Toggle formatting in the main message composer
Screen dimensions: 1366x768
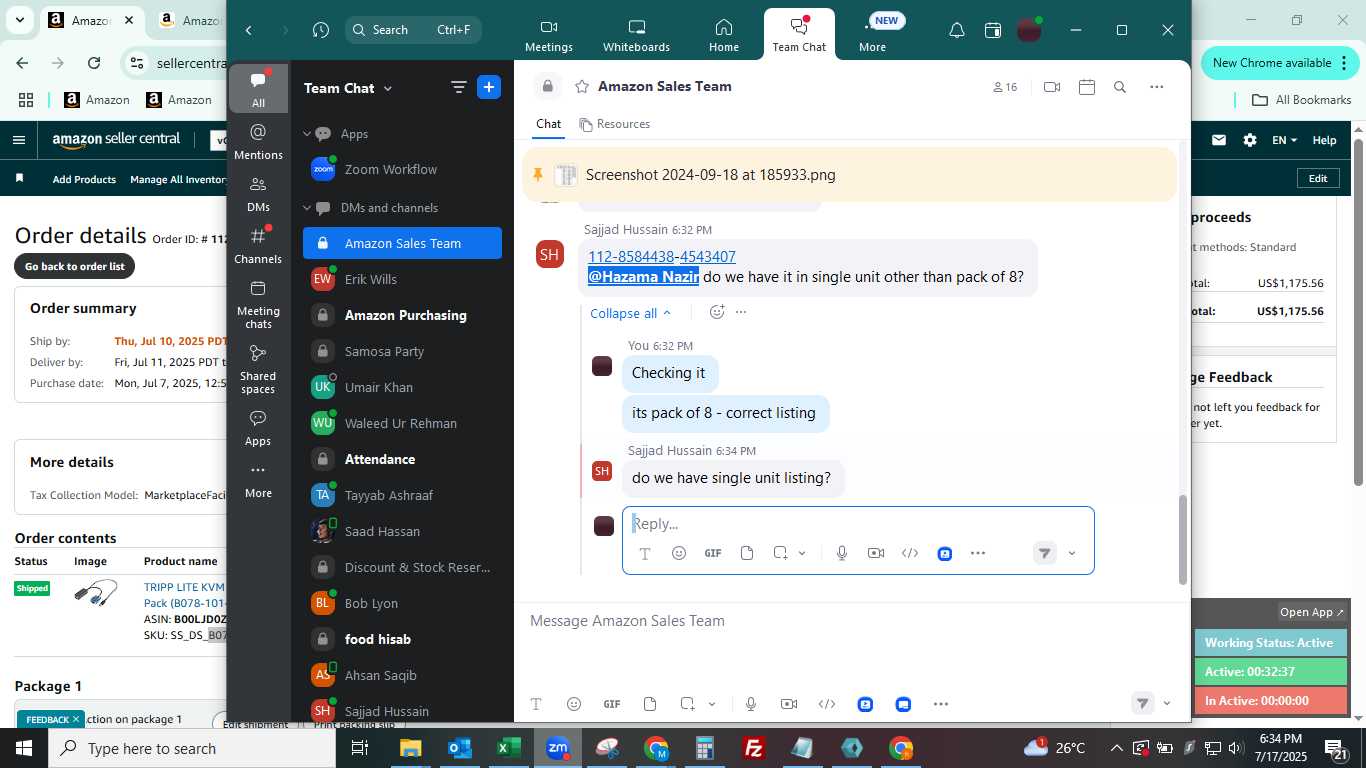(535, 704)
